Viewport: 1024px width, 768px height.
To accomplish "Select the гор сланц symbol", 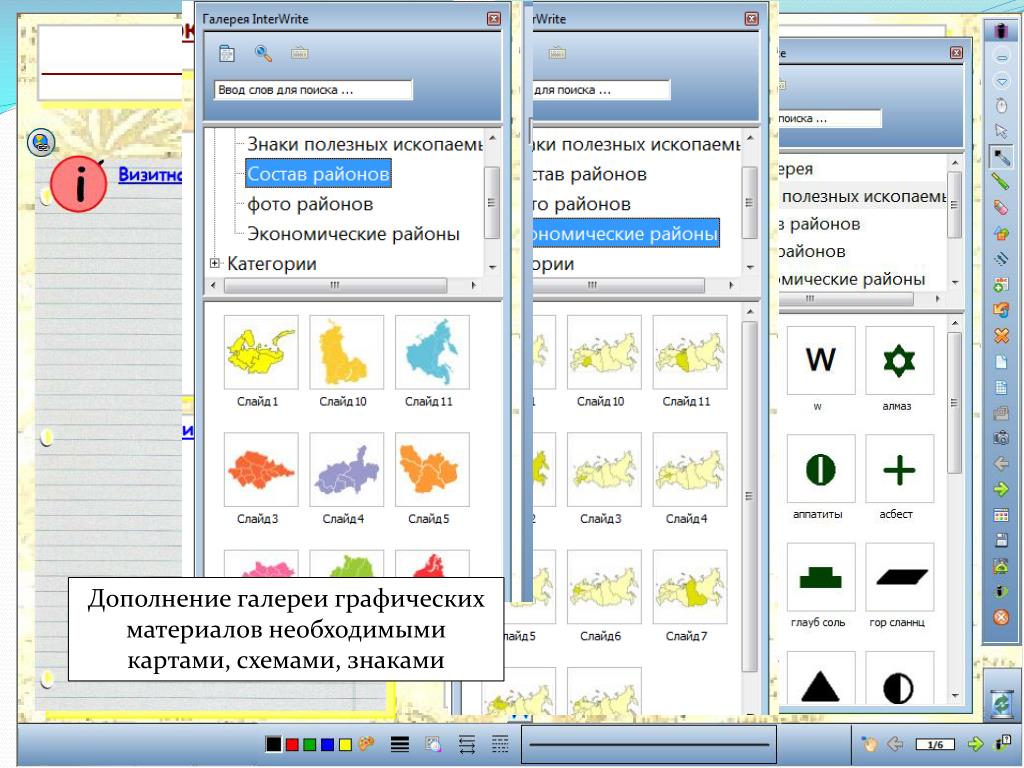I will click(899, 577).
